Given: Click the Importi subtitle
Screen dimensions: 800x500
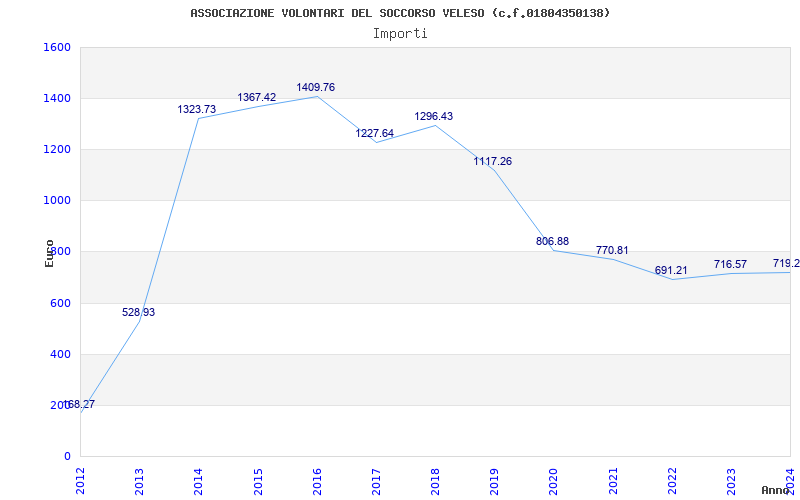Looking at the screenshot, I should pyautogui.click(x=400, y=34).
